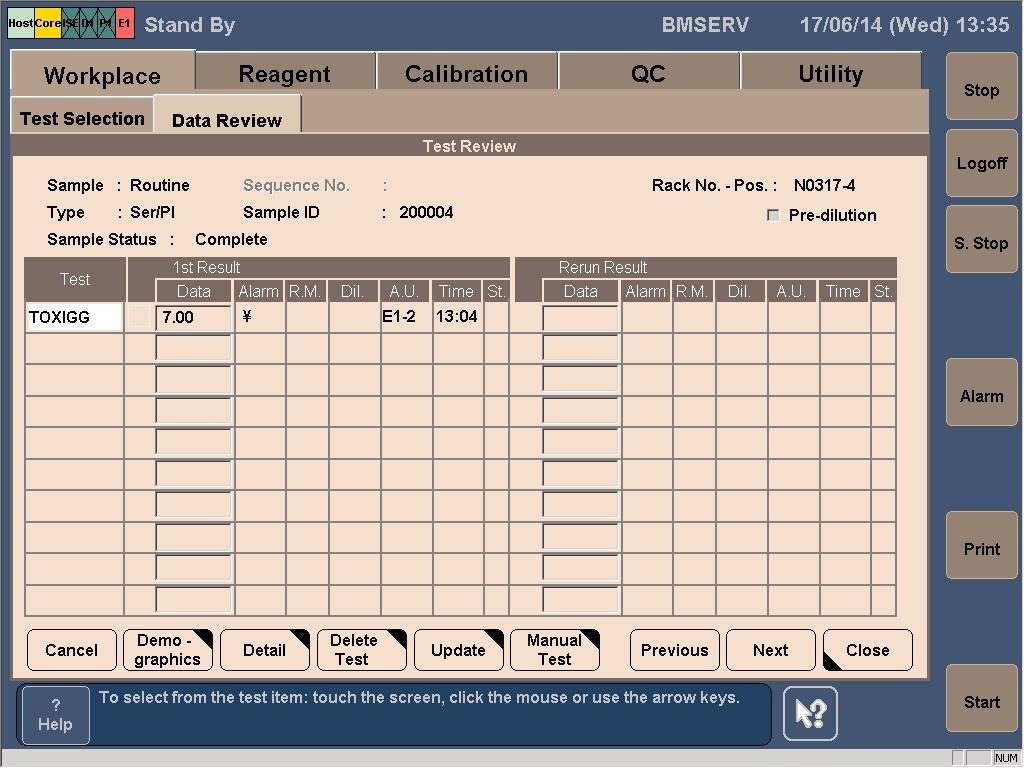Open the Detail window

tap(264, 650)
